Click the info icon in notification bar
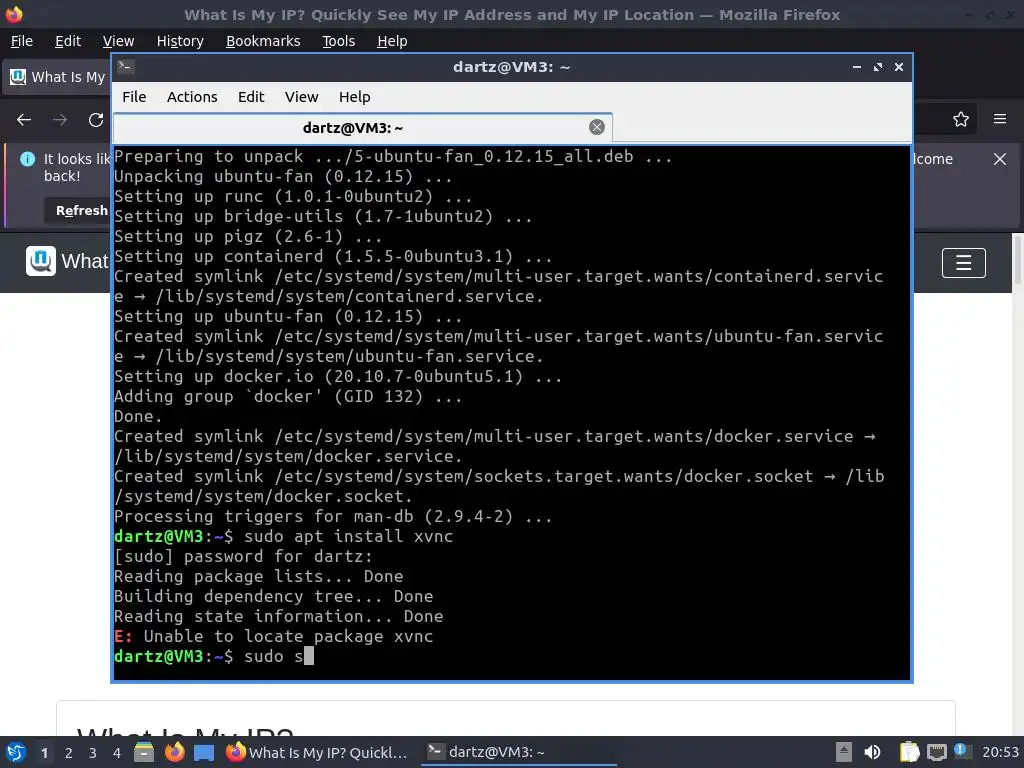The height and width of the screenshot is (768, 1024). pos(27,159)
